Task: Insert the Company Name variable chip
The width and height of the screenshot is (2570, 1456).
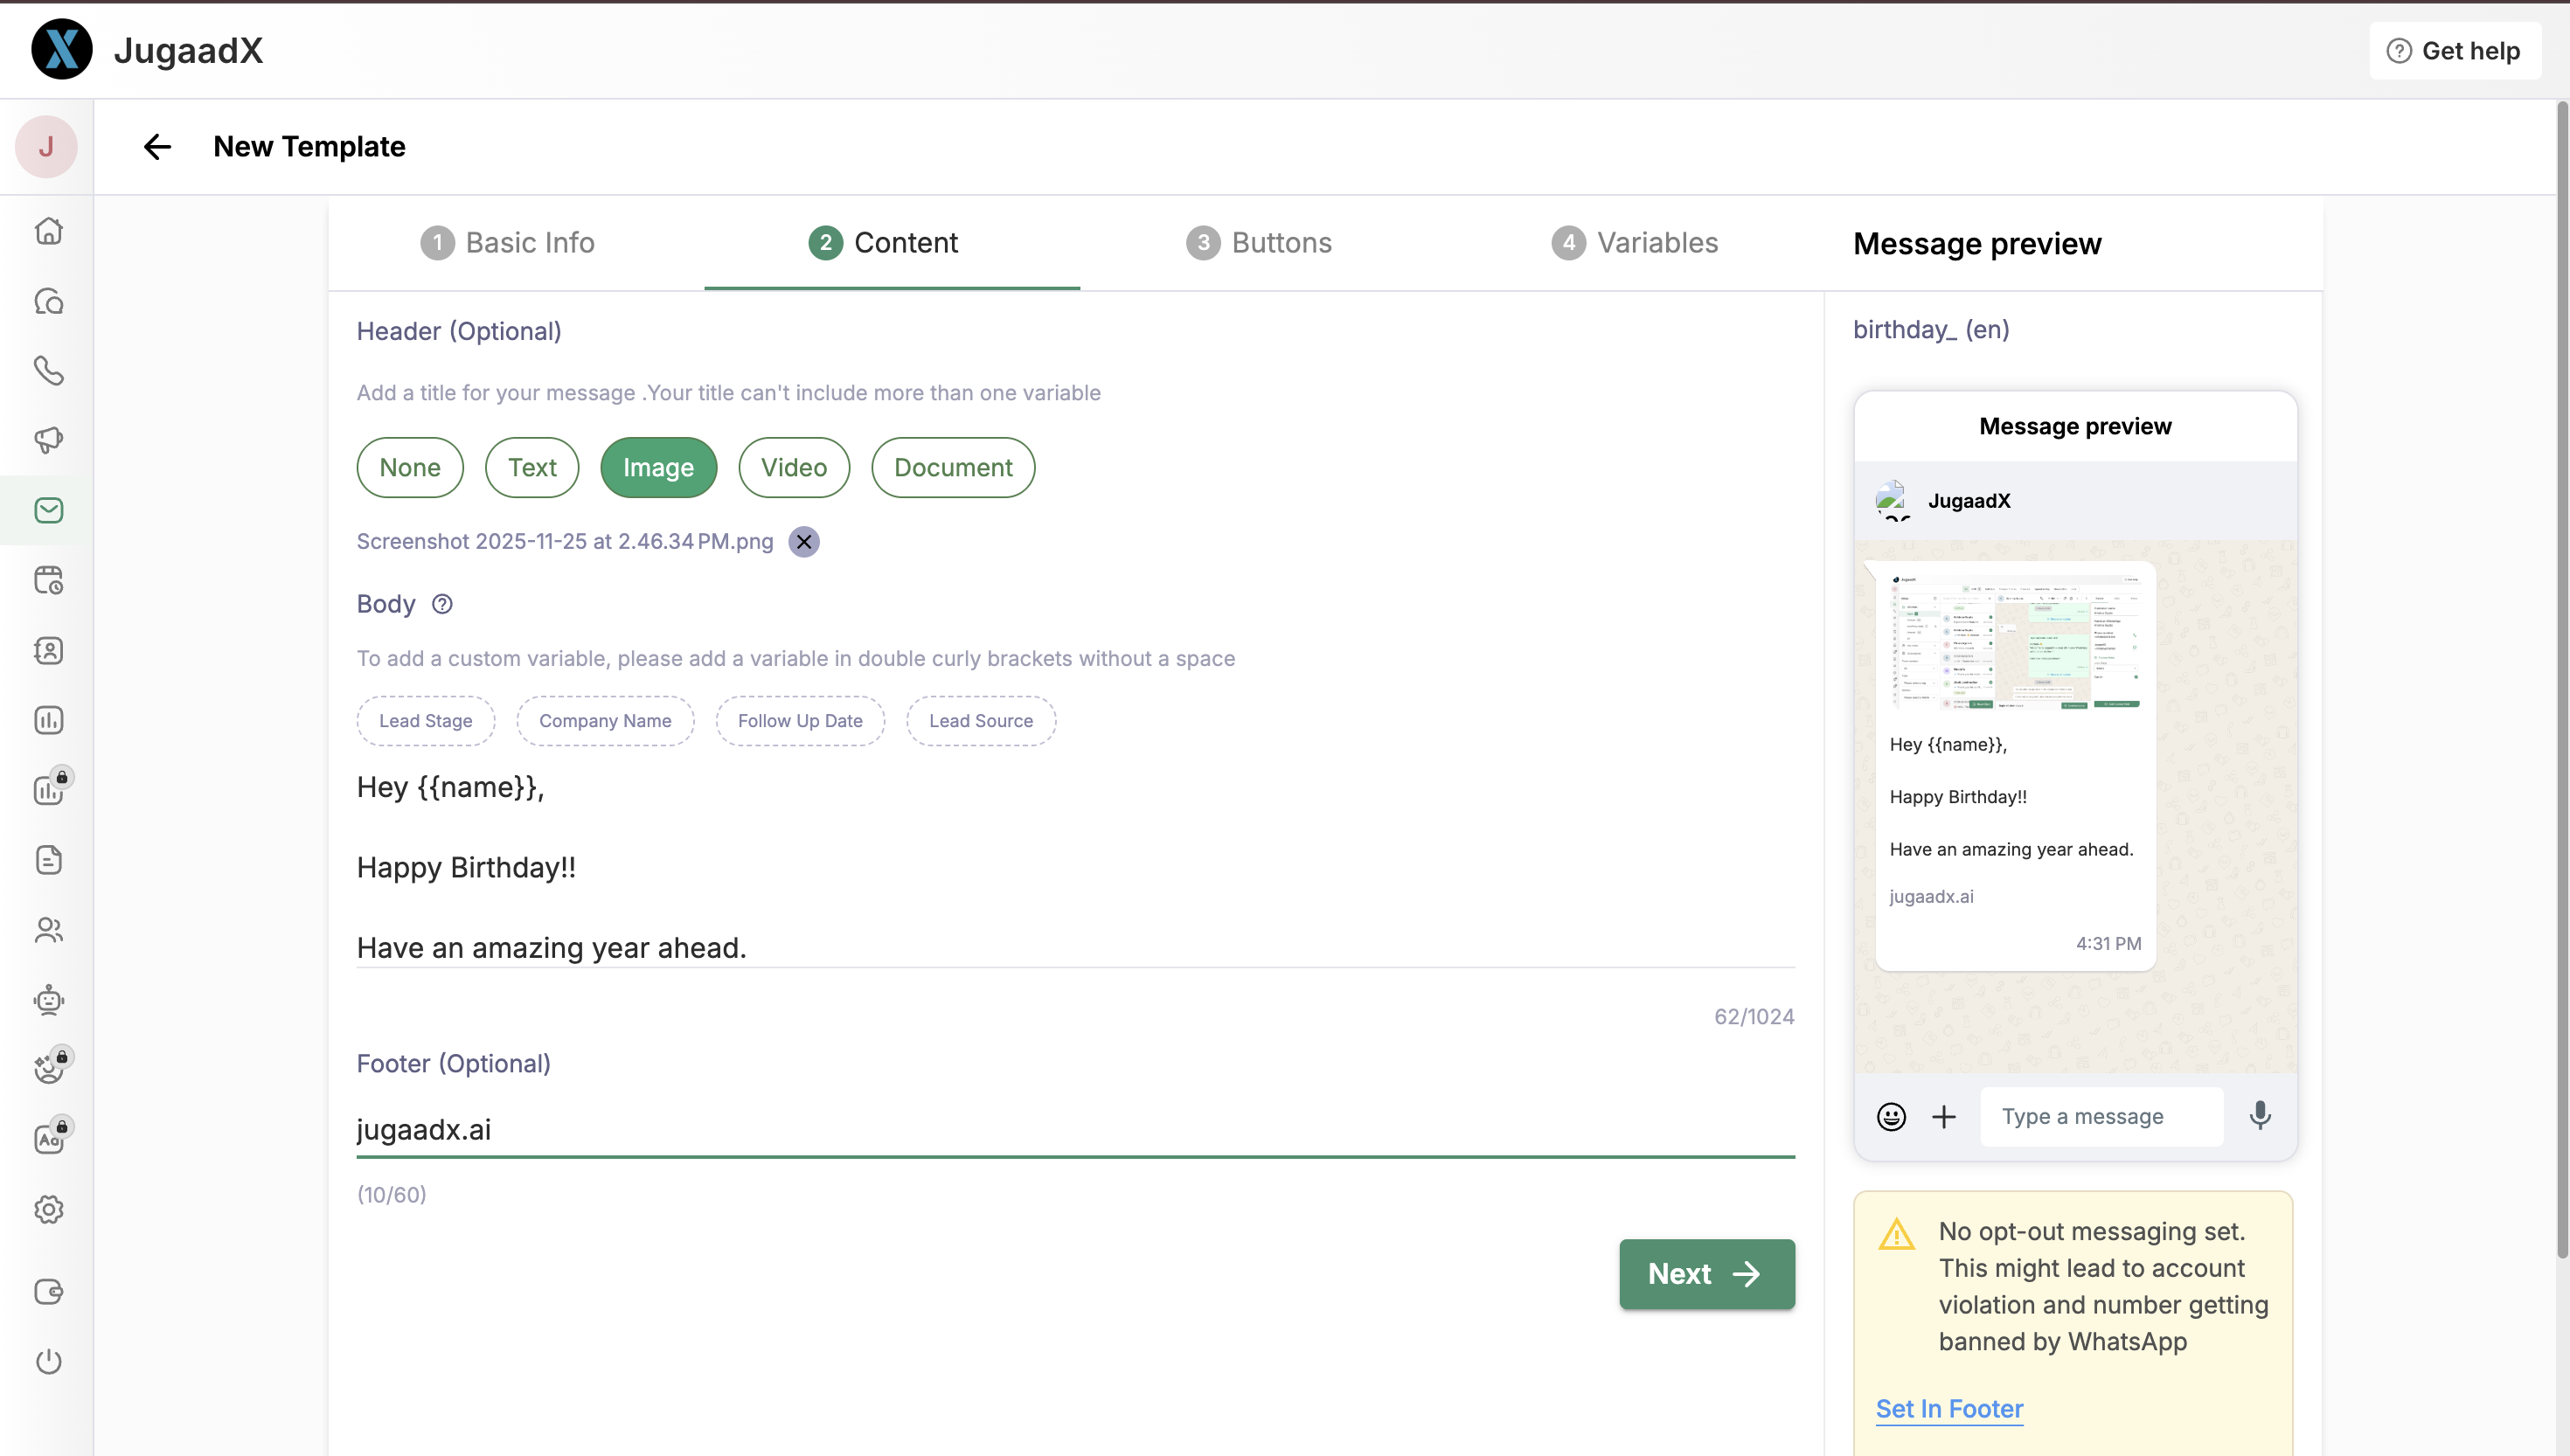Action: pos(605,721)
